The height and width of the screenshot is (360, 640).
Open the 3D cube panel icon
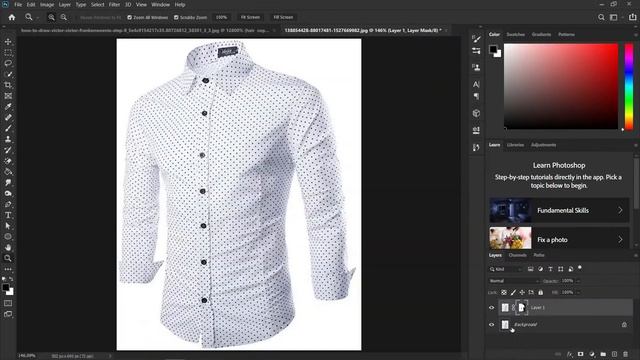click(x=476, y=113)
